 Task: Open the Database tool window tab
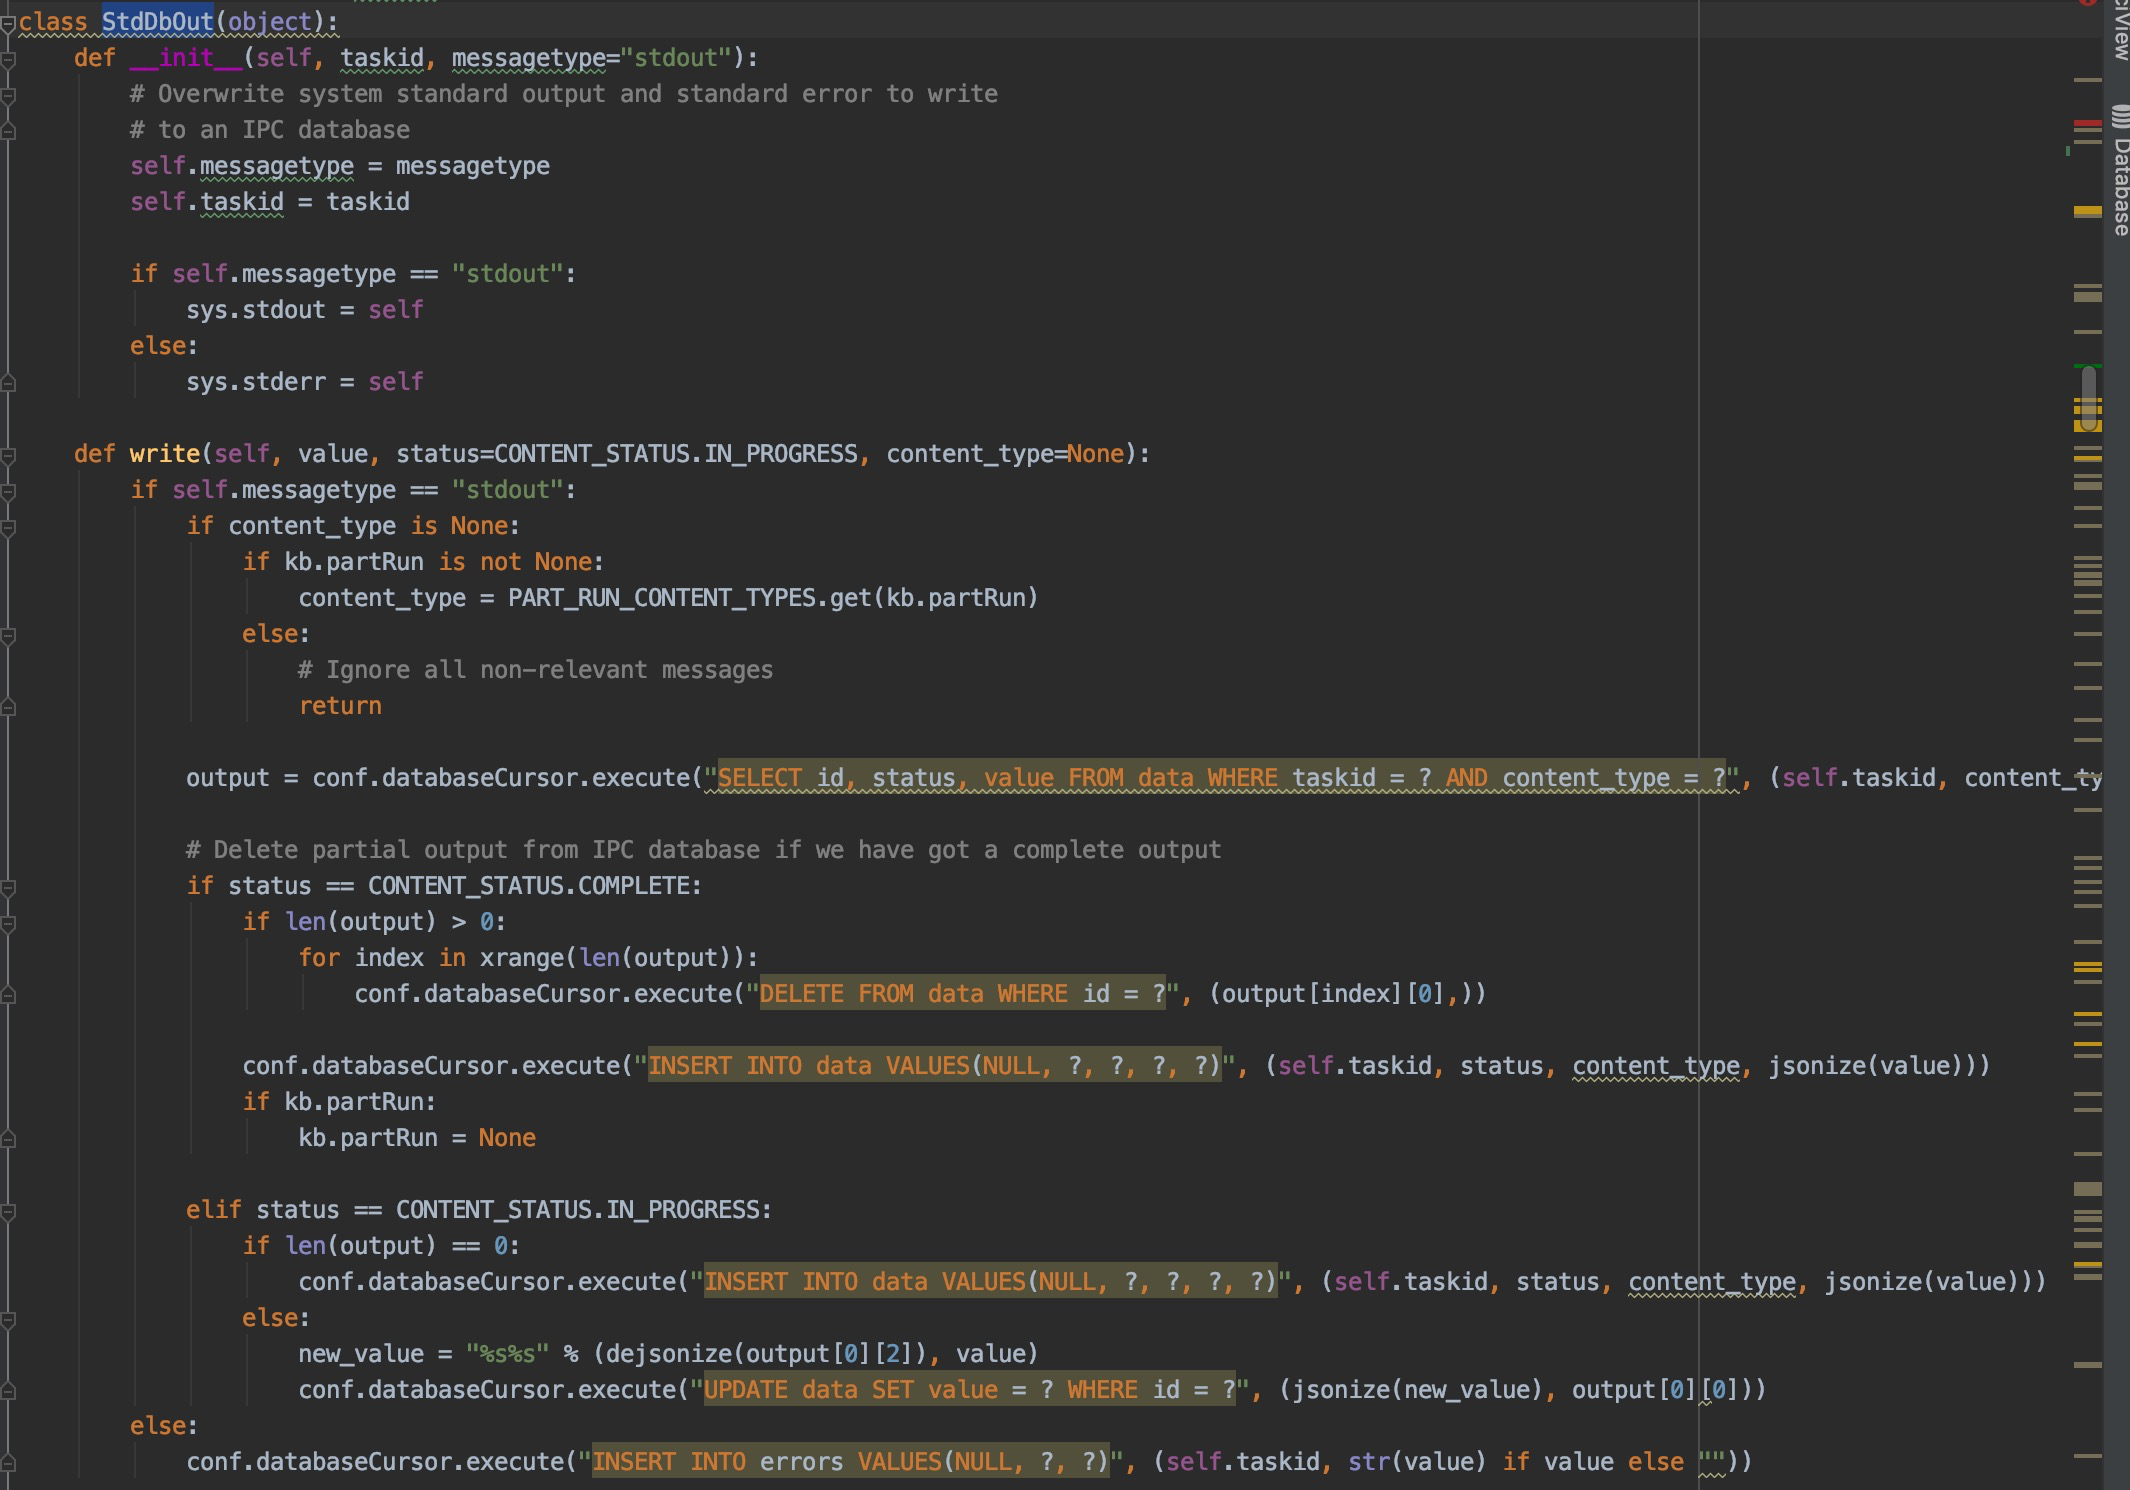point(2120,170)
